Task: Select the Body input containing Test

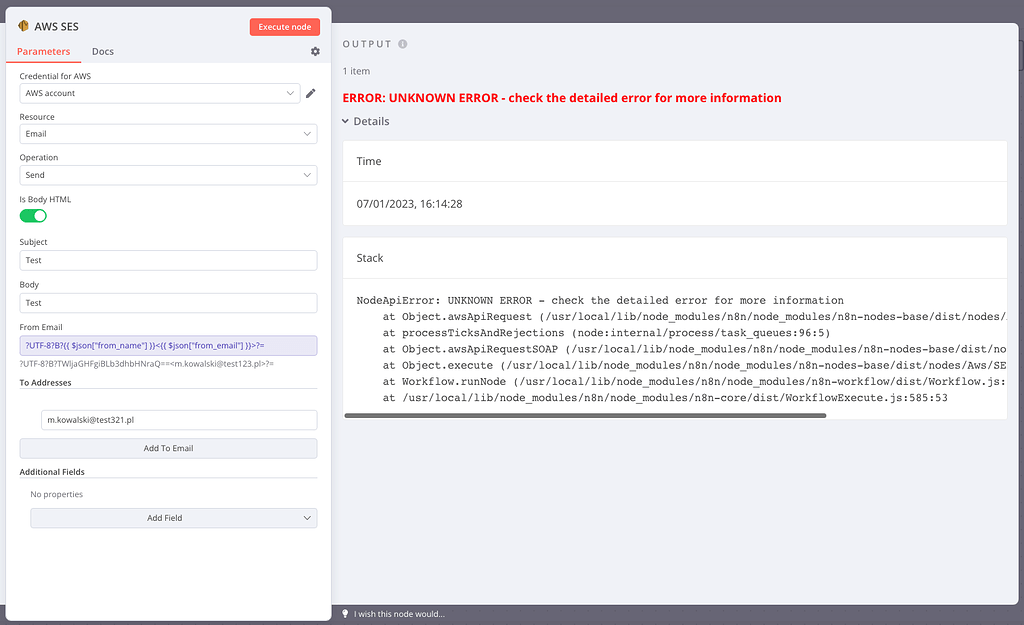Action: click(x=167, y=302)
